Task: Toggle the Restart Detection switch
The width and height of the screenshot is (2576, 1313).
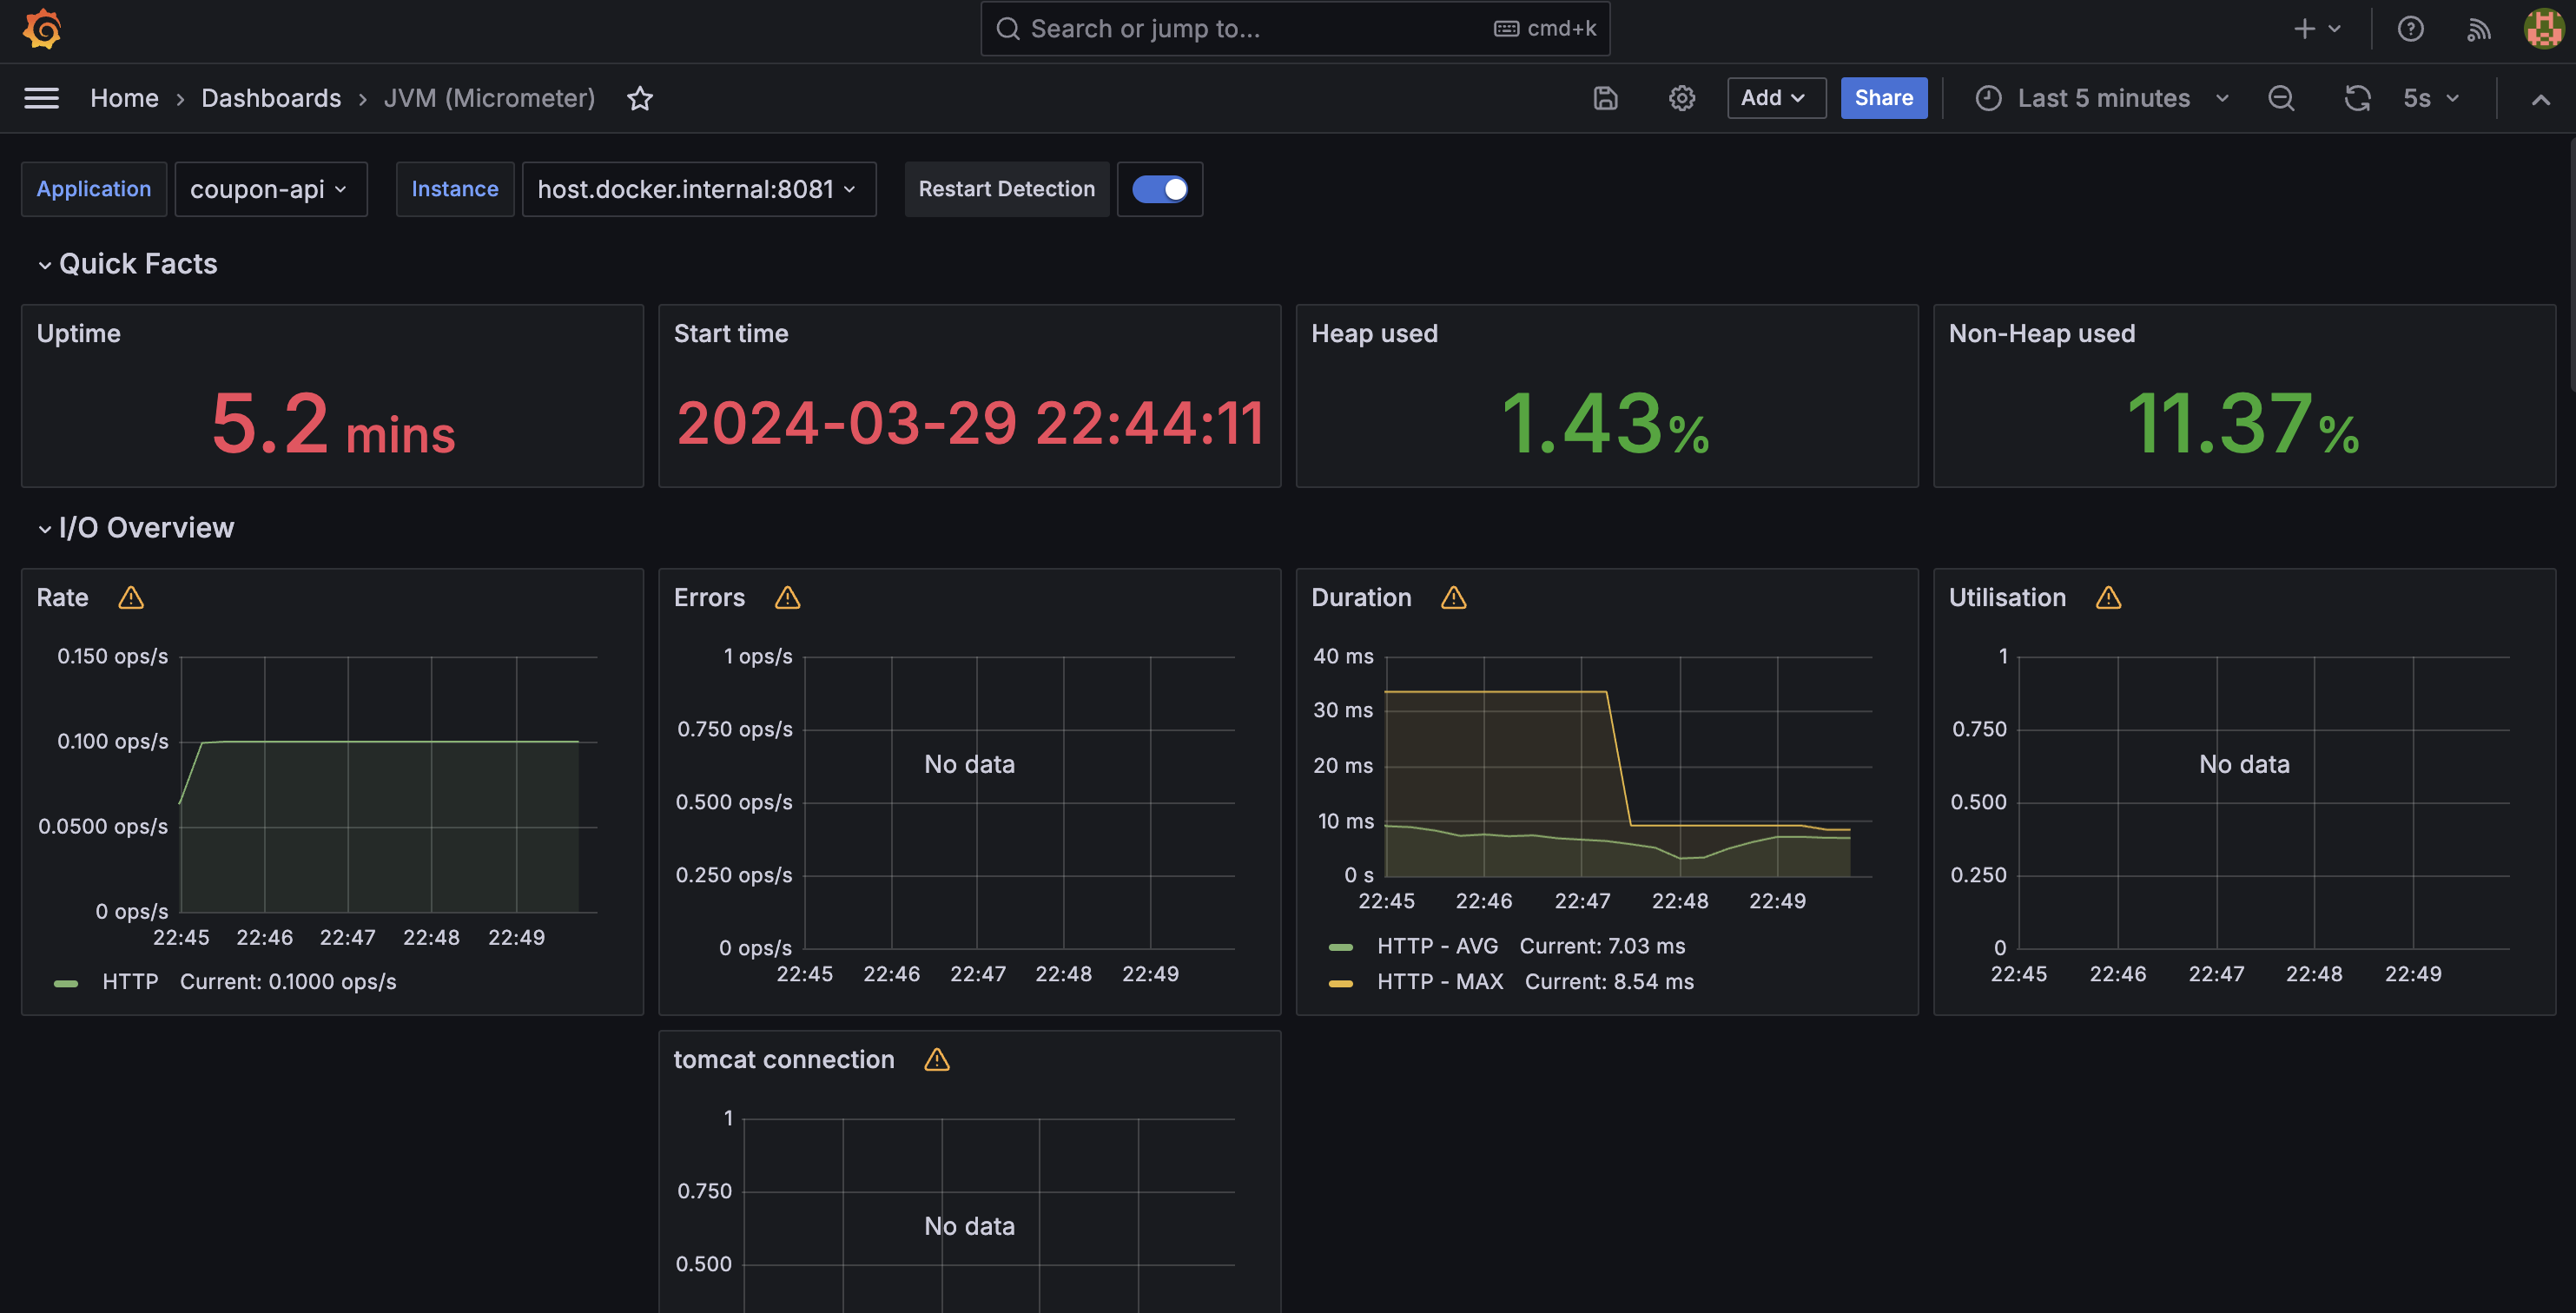Action: coord(1160,189)
